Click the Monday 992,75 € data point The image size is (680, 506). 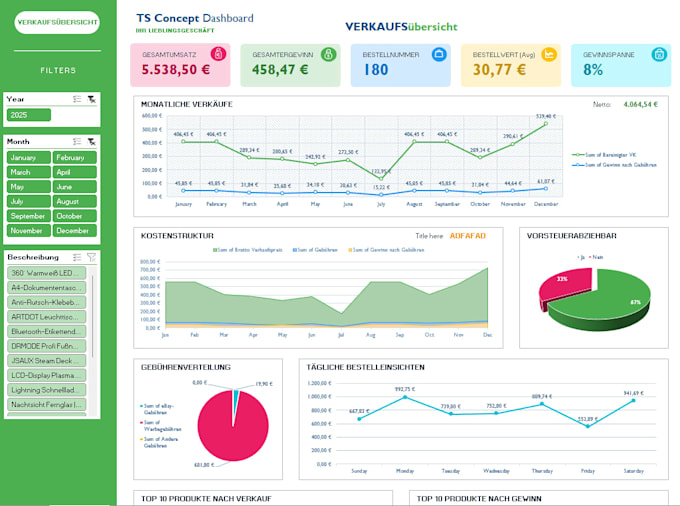[405, 397]
